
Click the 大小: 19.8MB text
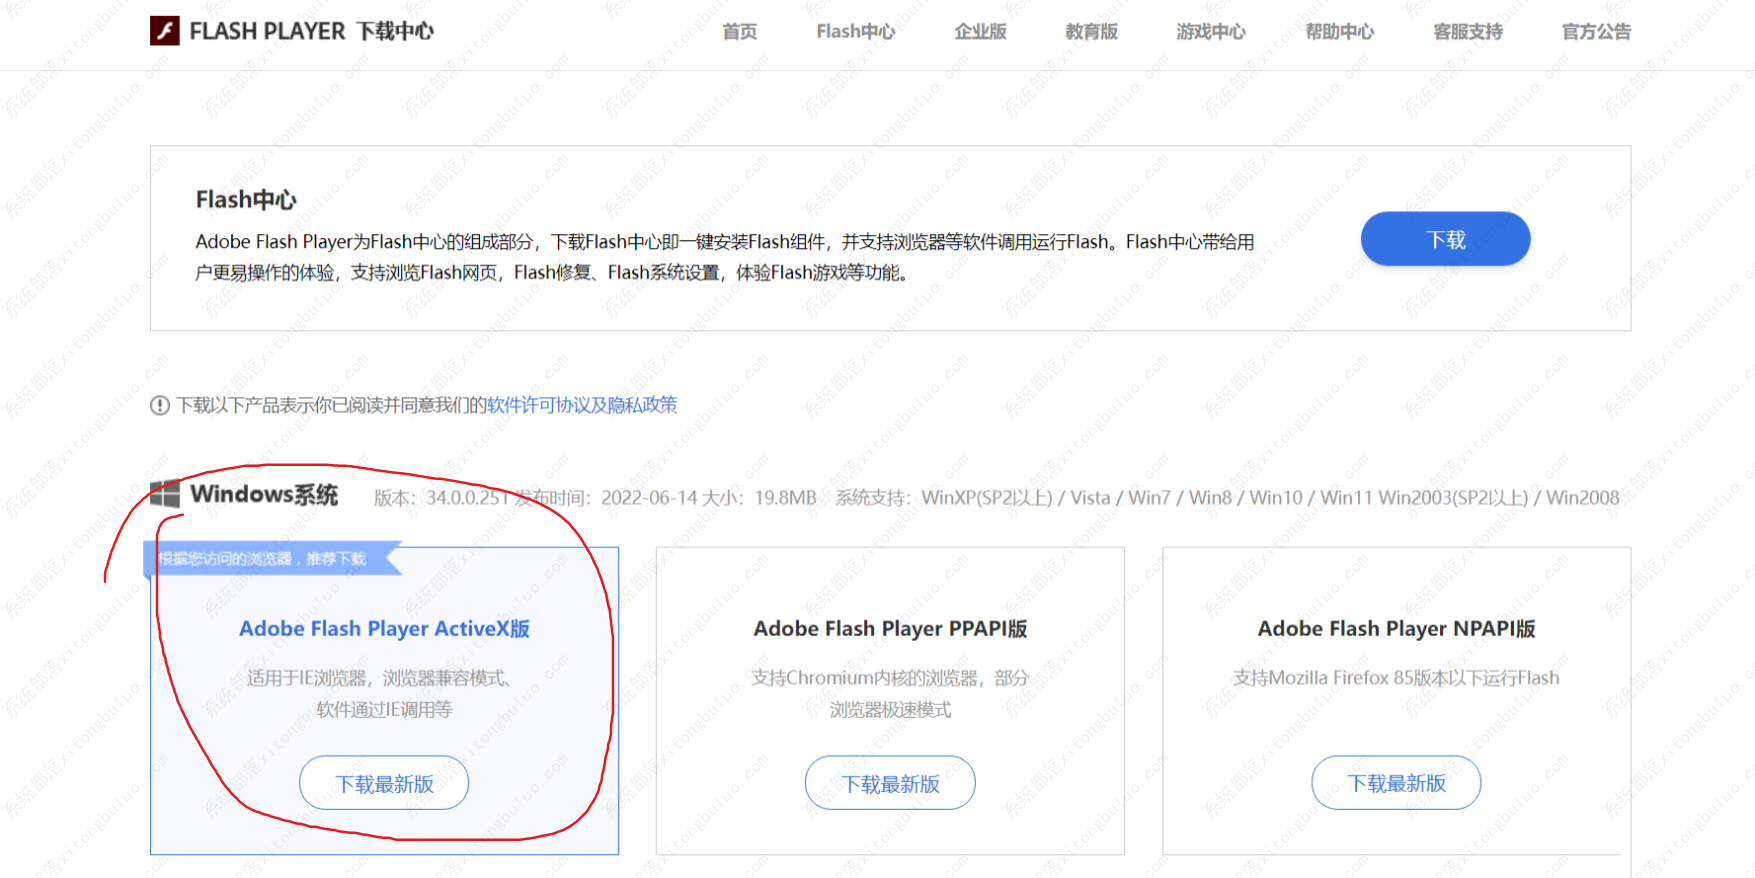click(759, 498)
